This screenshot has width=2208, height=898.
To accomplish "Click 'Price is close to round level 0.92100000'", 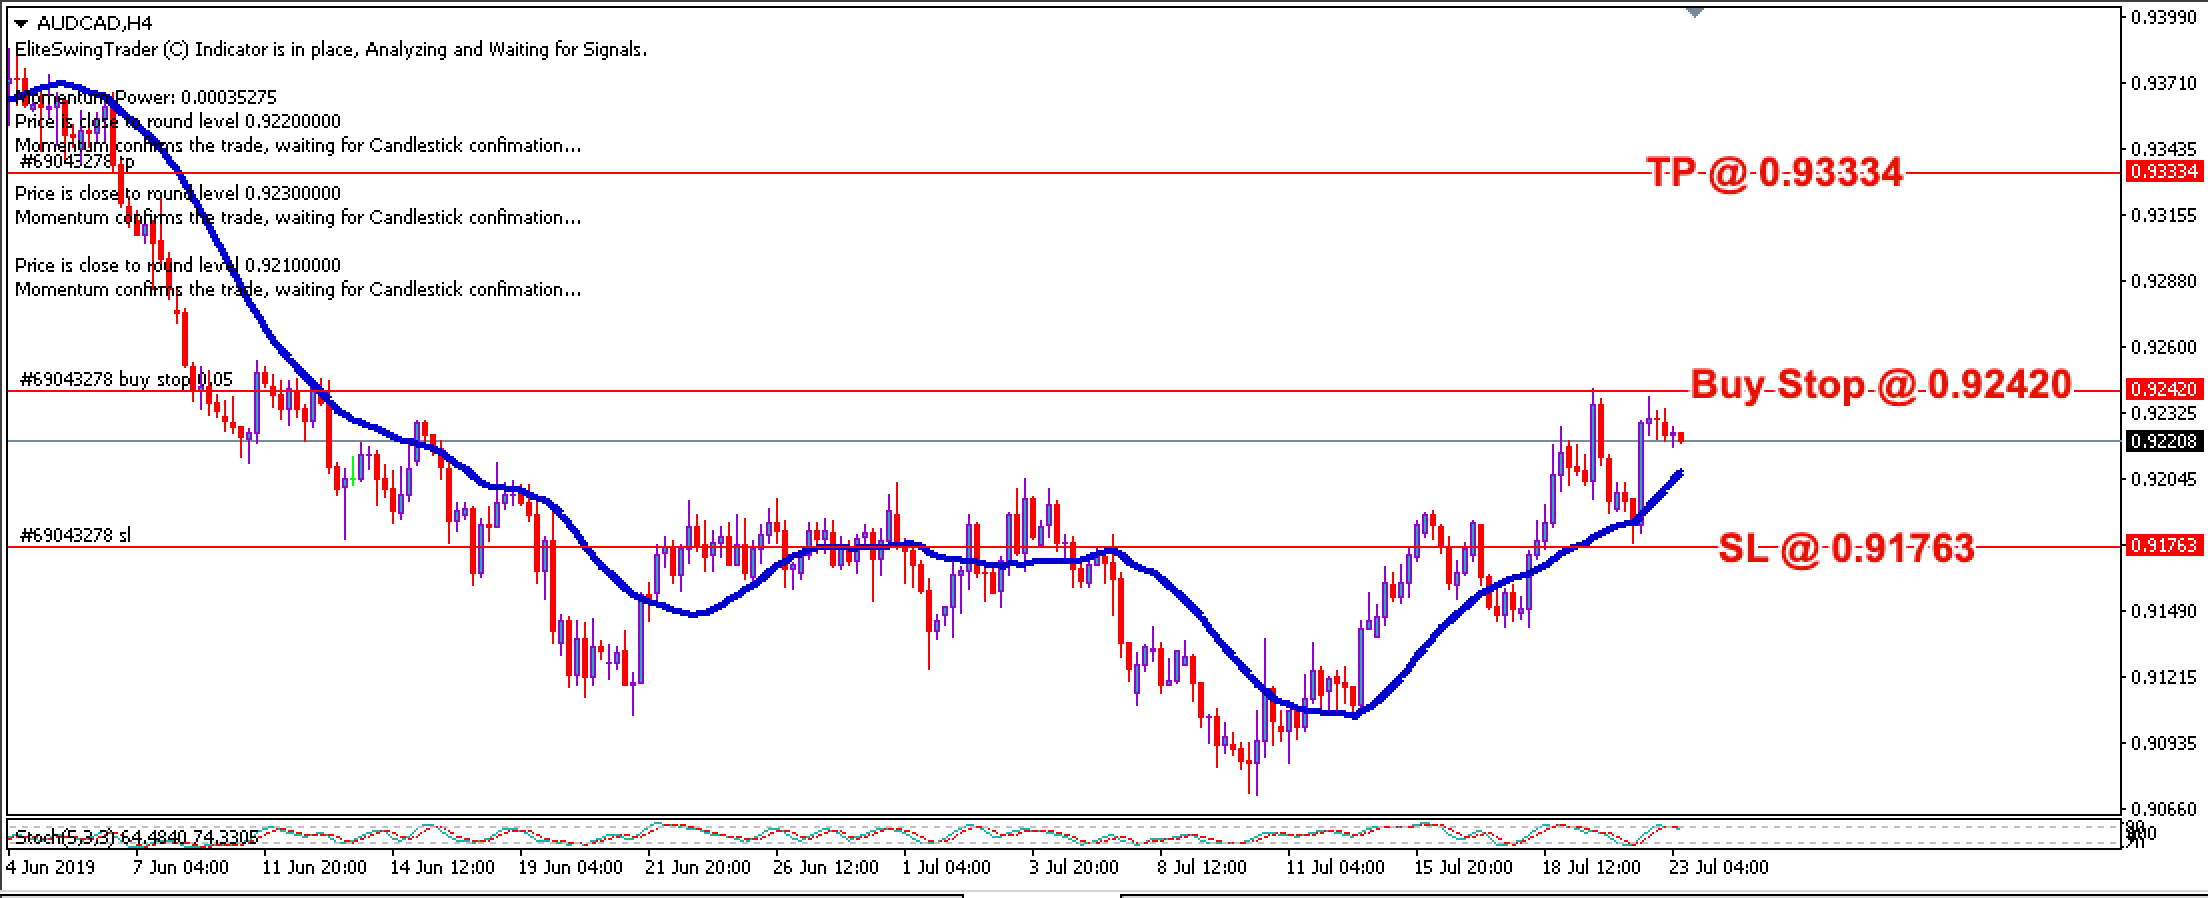I will point(178,265).
